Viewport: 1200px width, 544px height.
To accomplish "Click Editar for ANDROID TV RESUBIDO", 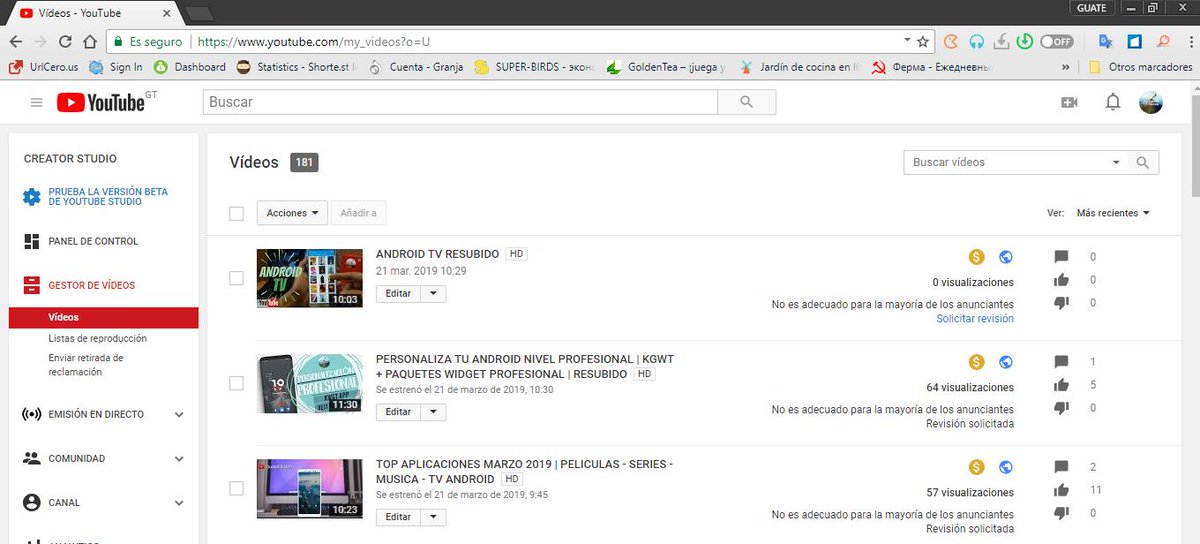I will pyautogui.click(x=398, y=293).
